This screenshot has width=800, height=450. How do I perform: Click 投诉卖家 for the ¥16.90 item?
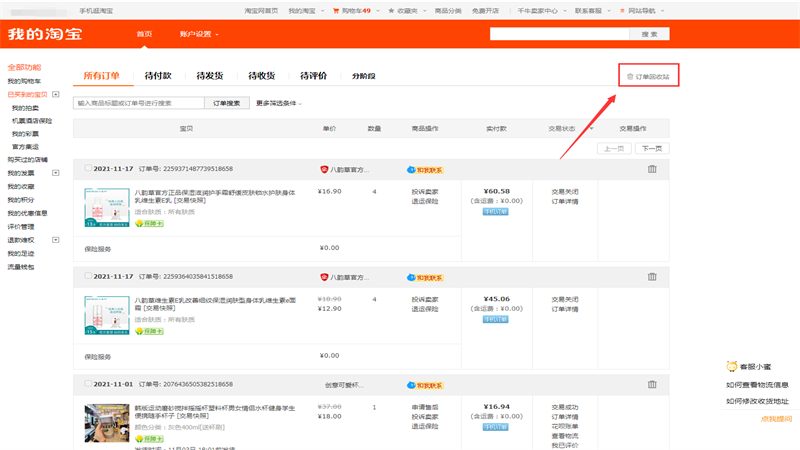(425, 192)
